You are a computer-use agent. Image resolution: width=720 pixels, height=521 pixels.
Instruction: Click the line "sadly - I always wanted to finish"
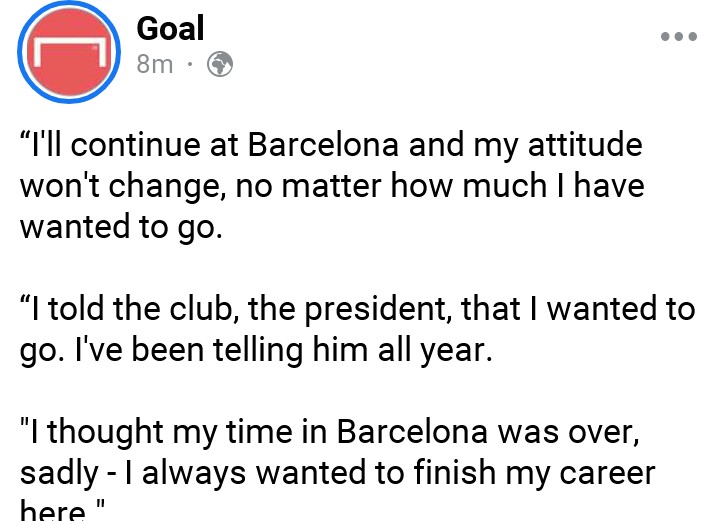pyautogui.click(x=336, y=473)
